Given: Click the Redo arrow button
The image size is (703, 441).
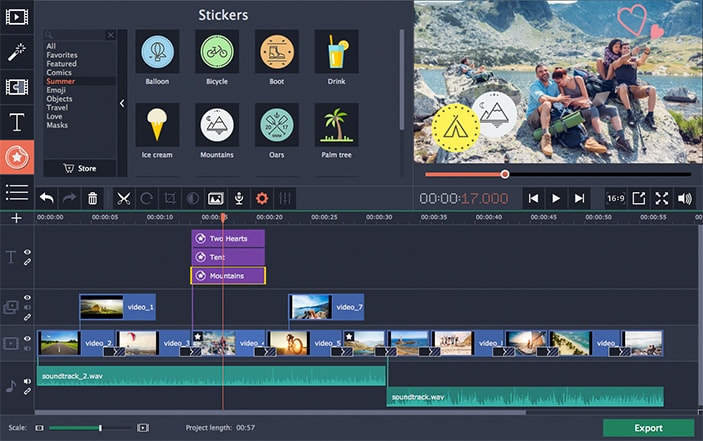Looking at the screenshot, I should click(x=69, y=198).
